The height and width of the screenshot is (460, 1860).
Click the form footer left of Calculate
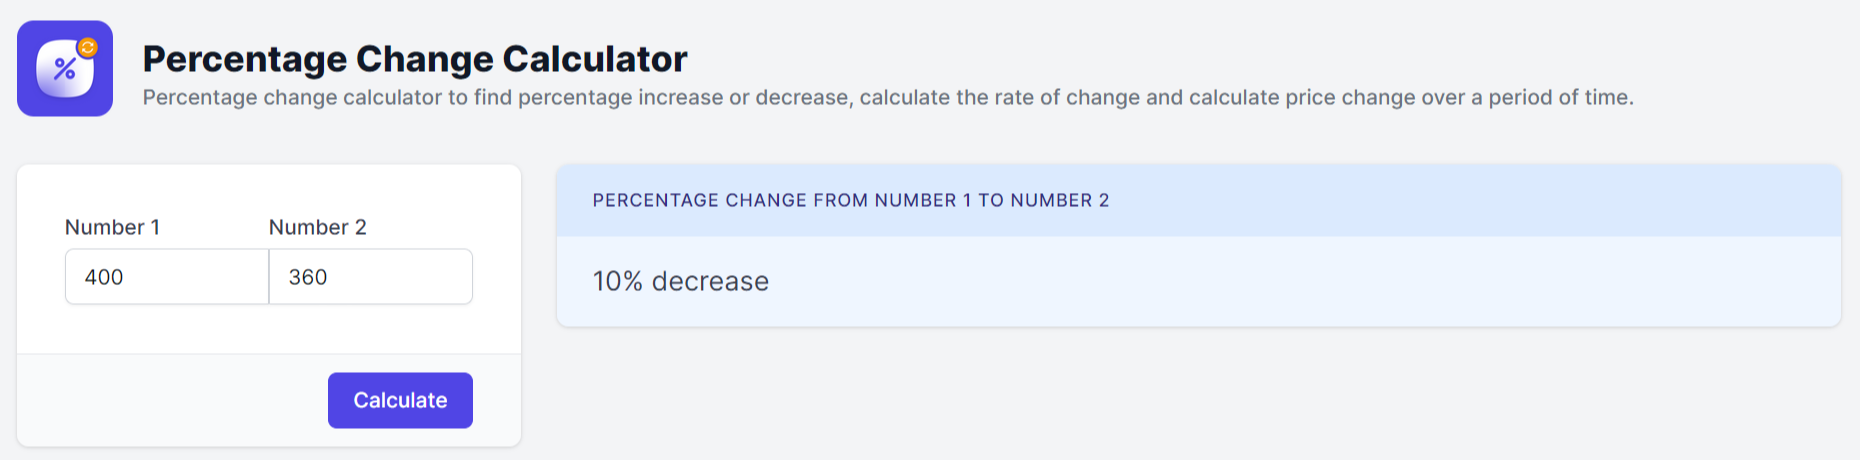(x=172, y=400)
